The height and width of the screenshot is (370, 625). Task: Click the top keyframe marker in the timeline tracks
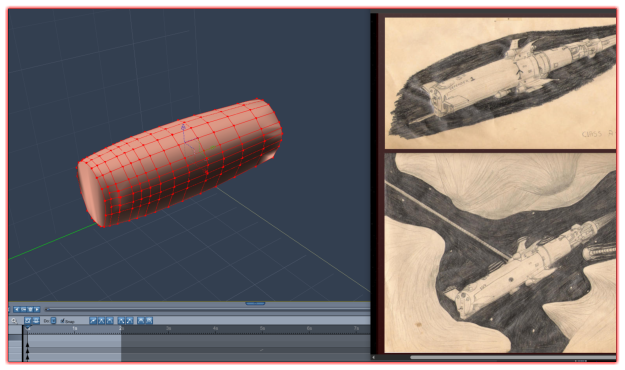28,344
